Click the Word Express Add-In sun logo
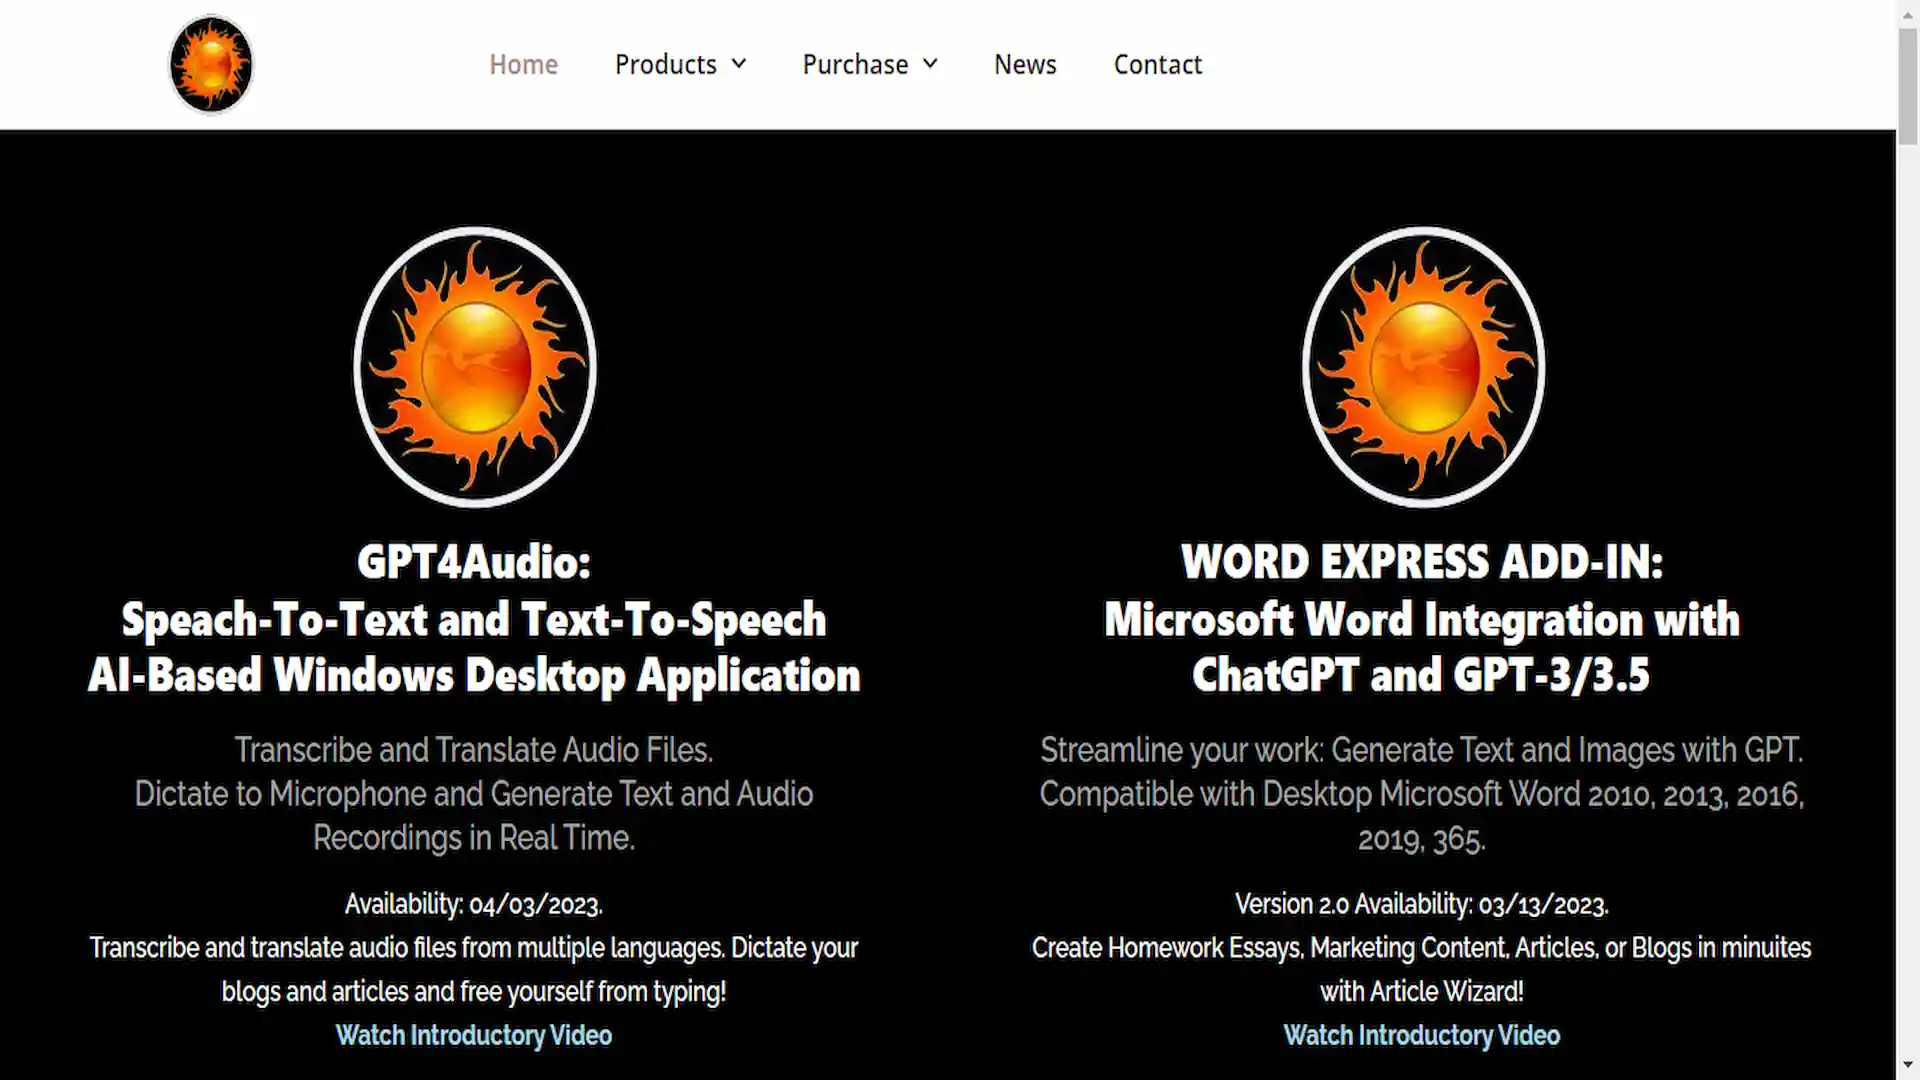Image resolution: width=1920 pixels, height=1080 pixels. [x=1423, y=367]
